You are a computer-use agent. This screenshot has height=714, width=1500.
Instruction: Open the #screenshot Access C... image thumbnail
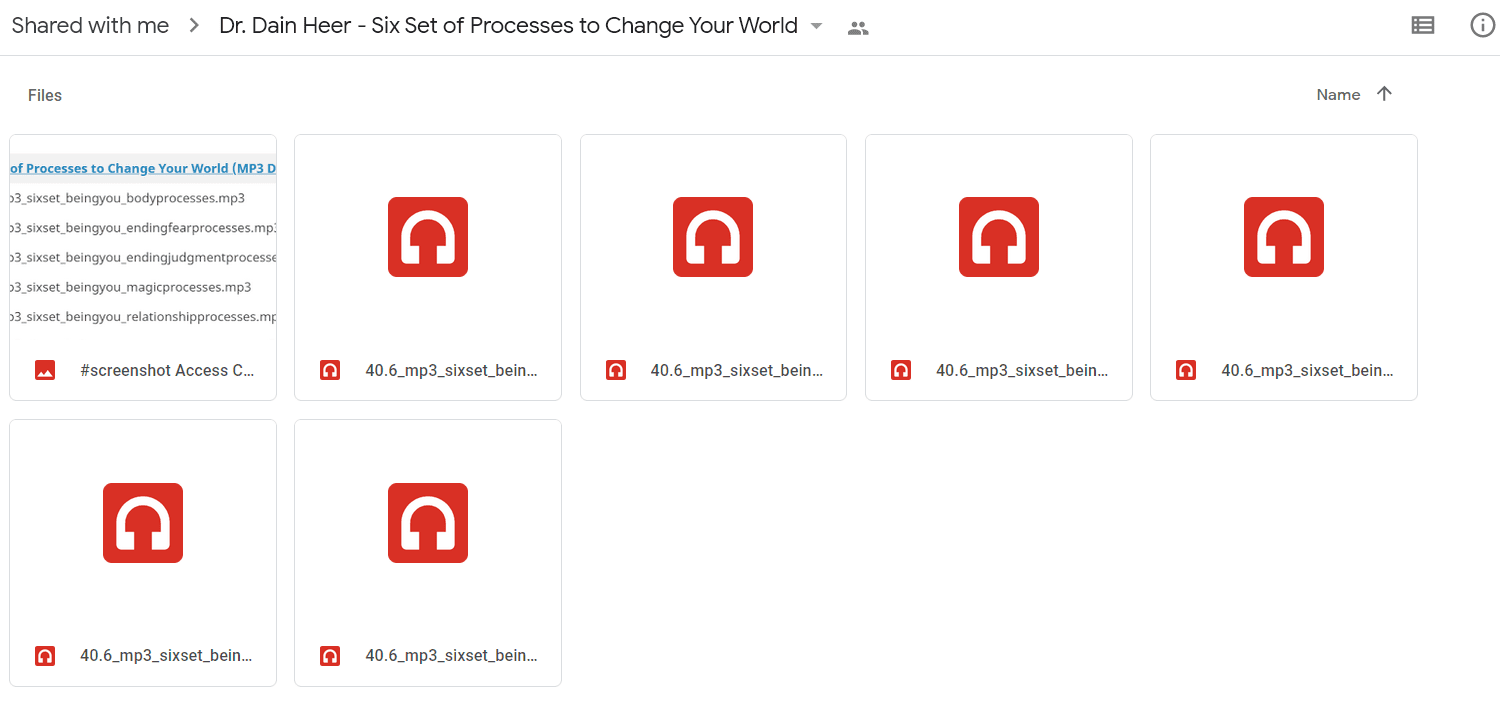(x=143, y=242)
